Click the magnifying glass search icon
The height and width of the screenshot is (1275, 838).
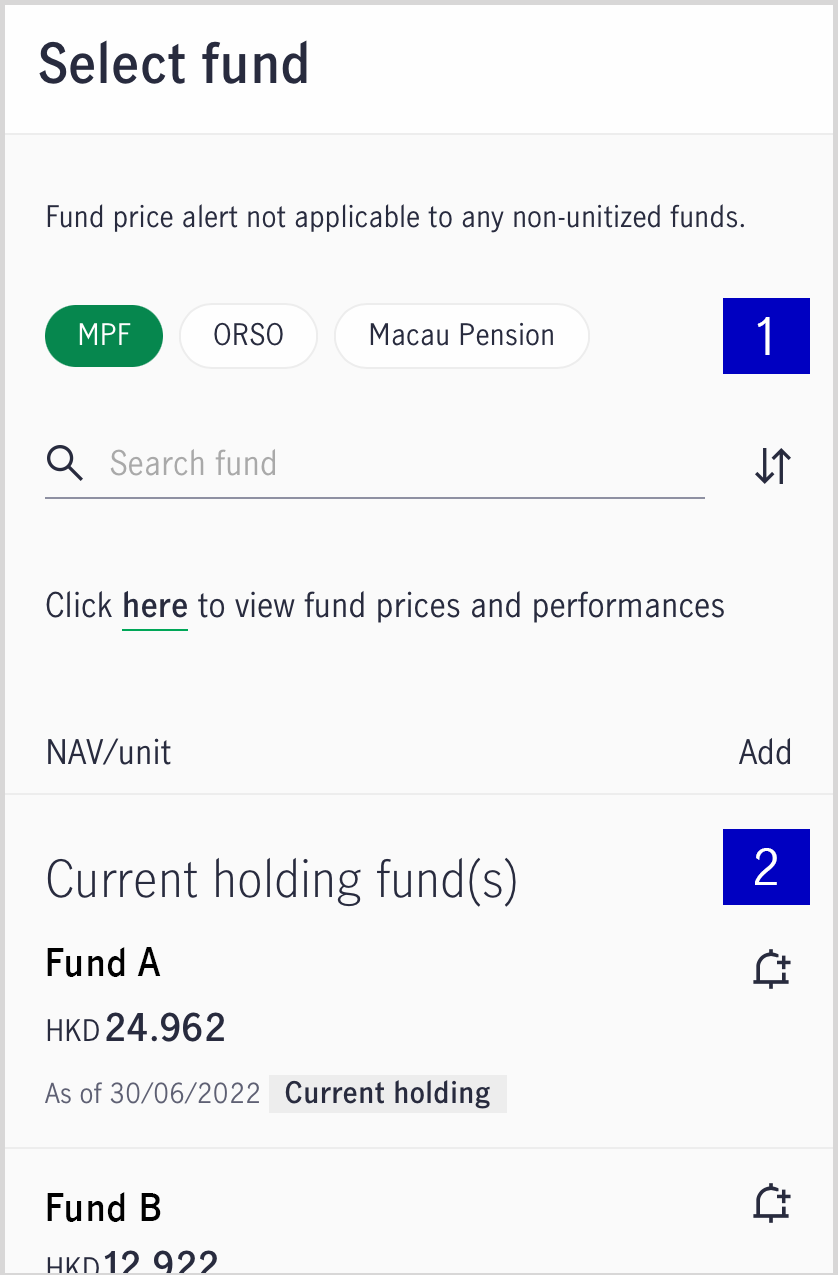pyautogui.click(x=65, y=464)
